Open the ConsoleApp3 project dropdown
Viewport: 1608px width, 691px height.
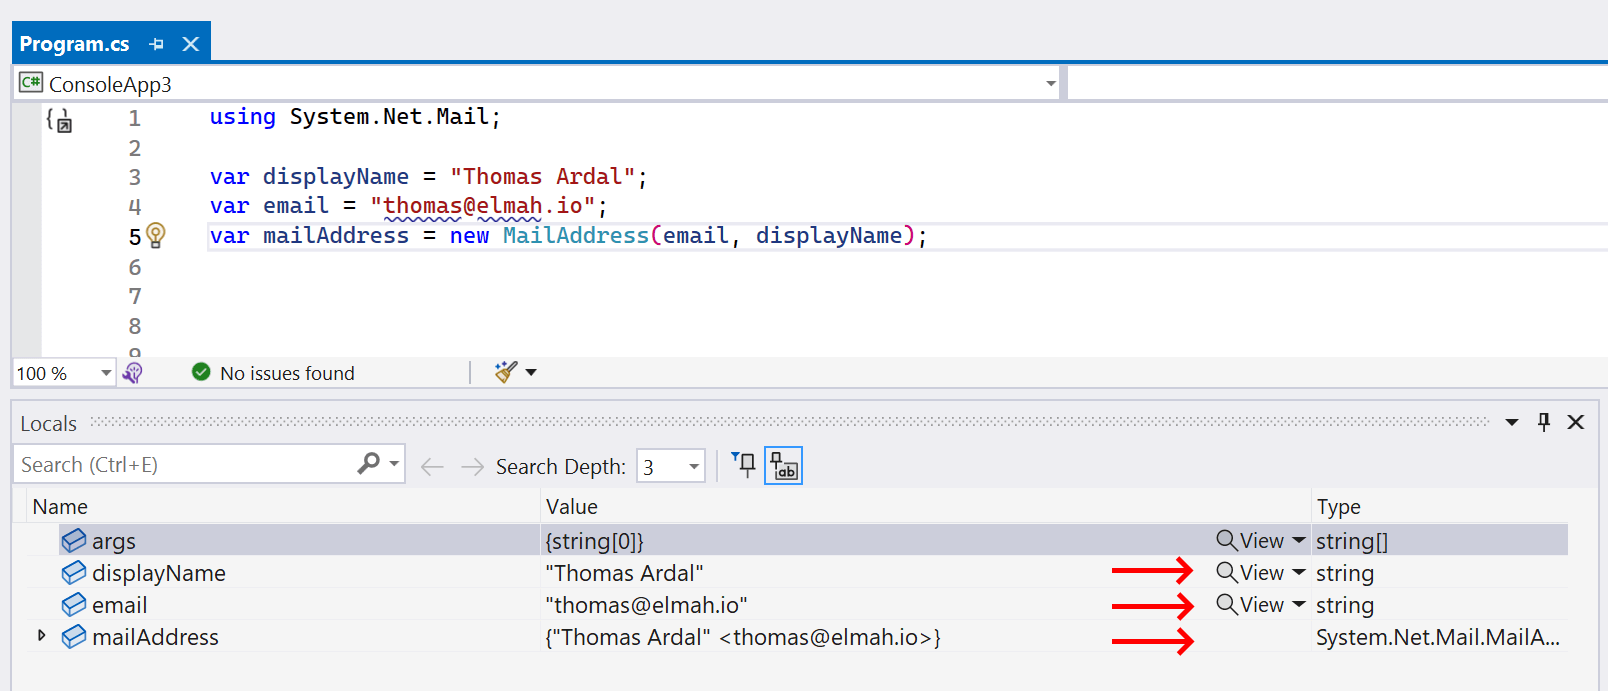(x=1051, y=84)
